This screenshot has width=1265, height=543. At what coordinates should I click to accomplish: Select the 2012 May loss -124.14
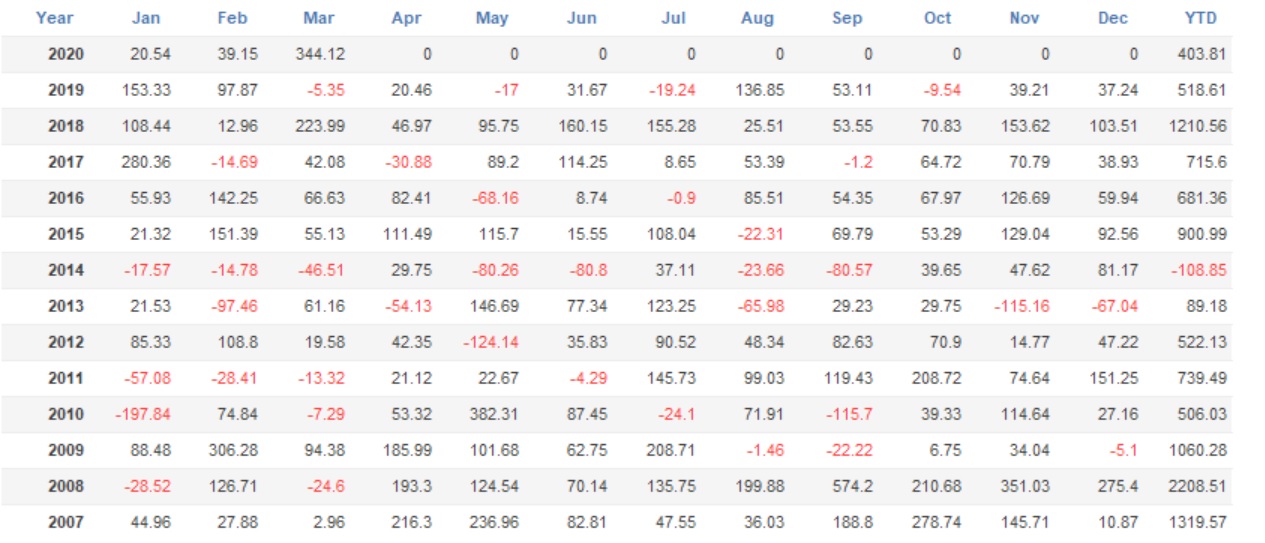(491, 342)
